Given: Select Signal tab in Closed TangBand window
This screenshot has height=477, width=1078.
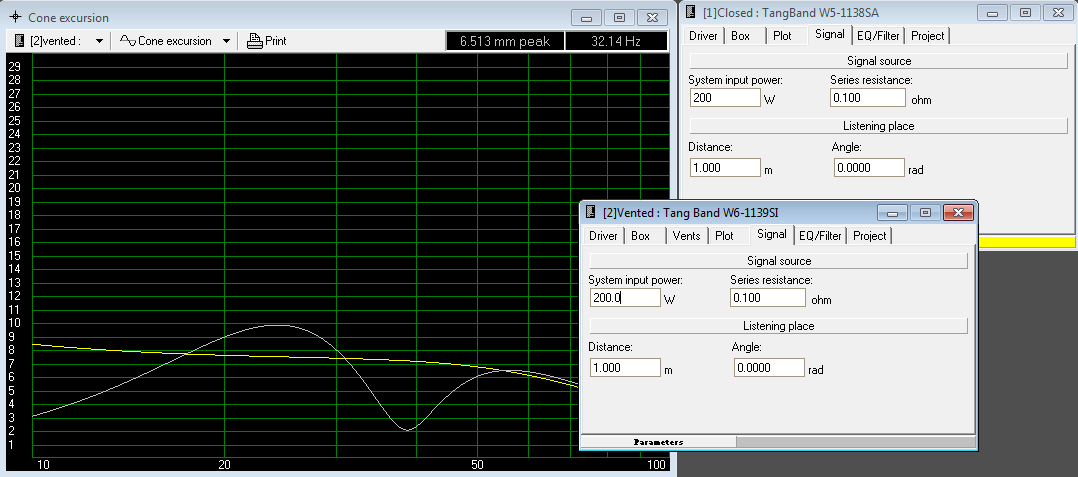Looking at the screenshot, I should coord(830,34).
